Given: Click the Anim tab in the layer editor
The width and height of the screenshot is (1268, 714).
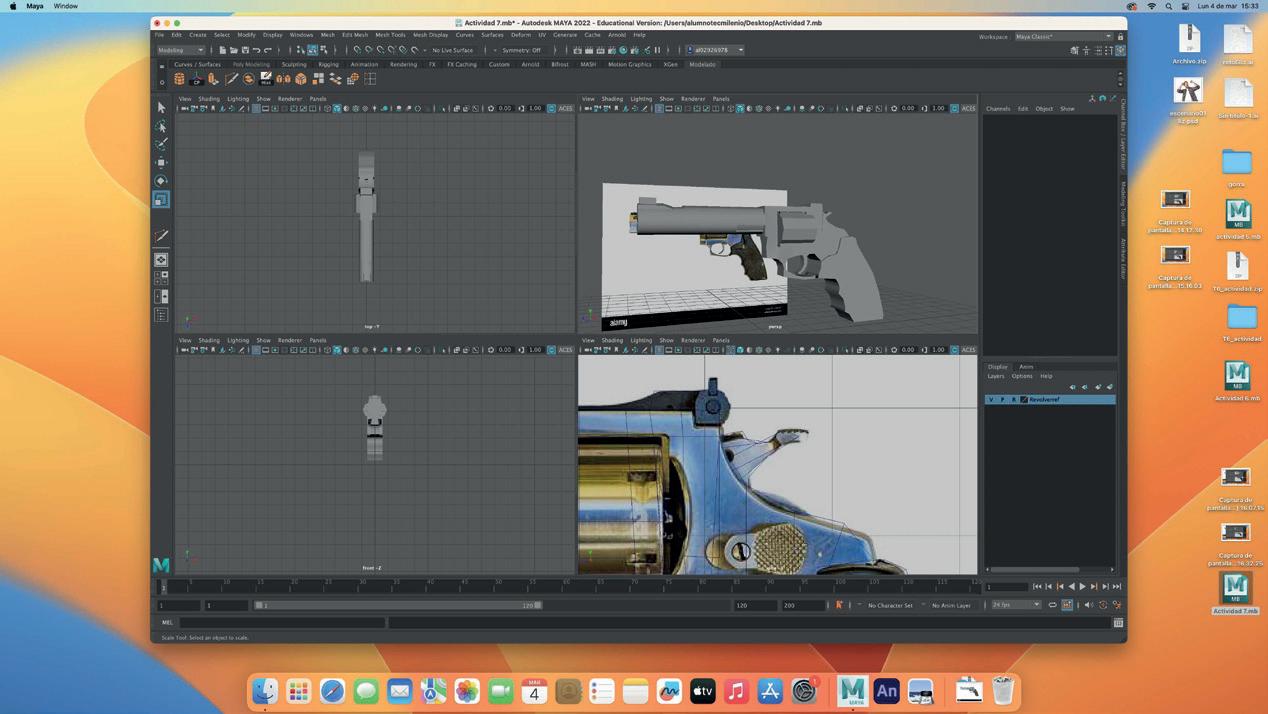Looking at the screenshot, I should tap(1026, 367).
